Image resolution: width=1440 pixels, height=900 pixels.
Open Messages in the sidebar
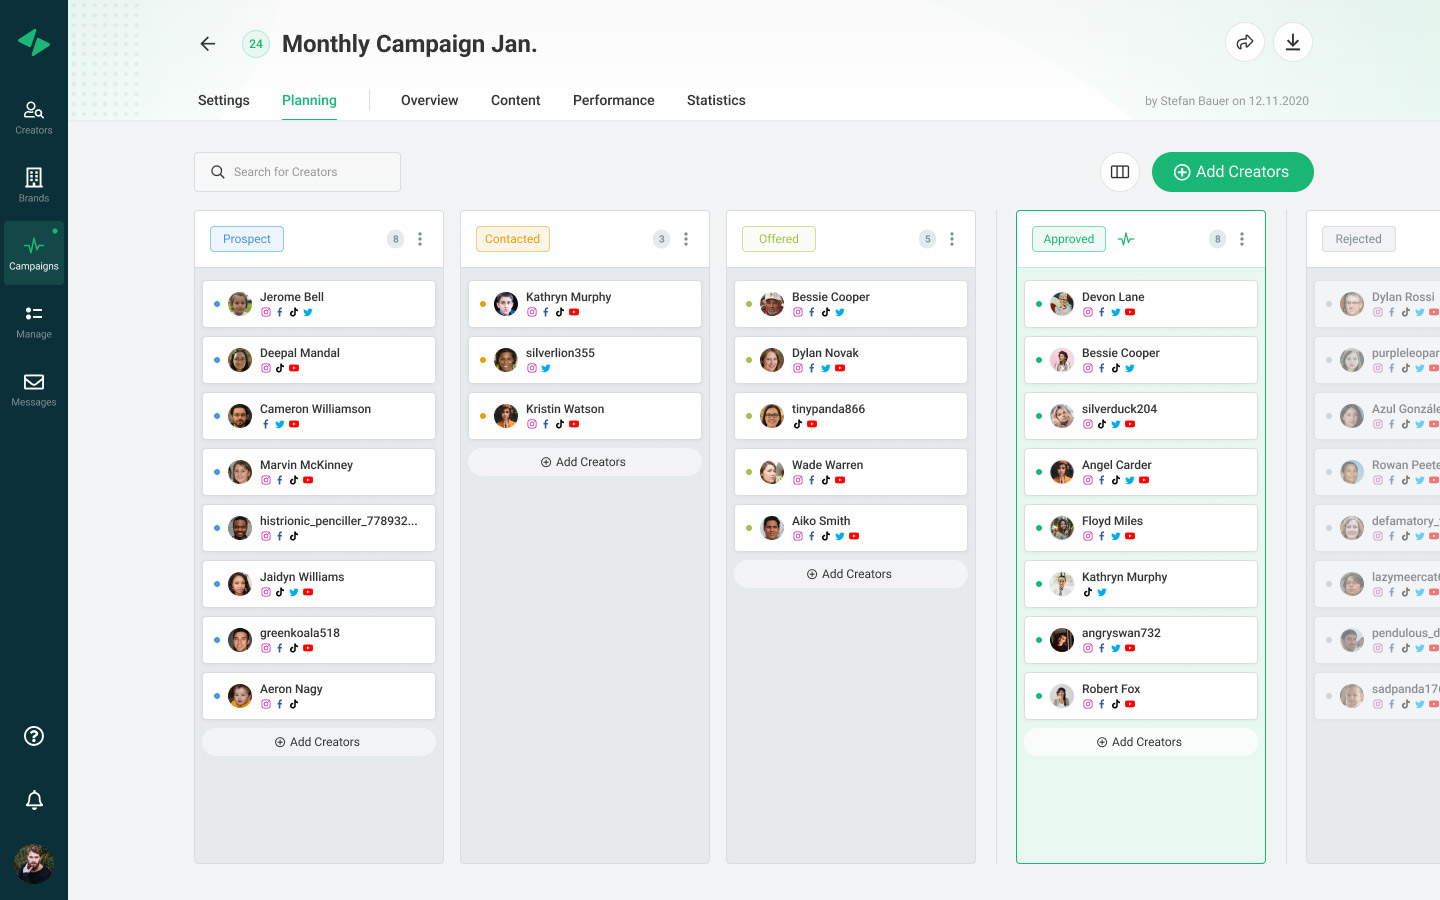pos(34,389)
